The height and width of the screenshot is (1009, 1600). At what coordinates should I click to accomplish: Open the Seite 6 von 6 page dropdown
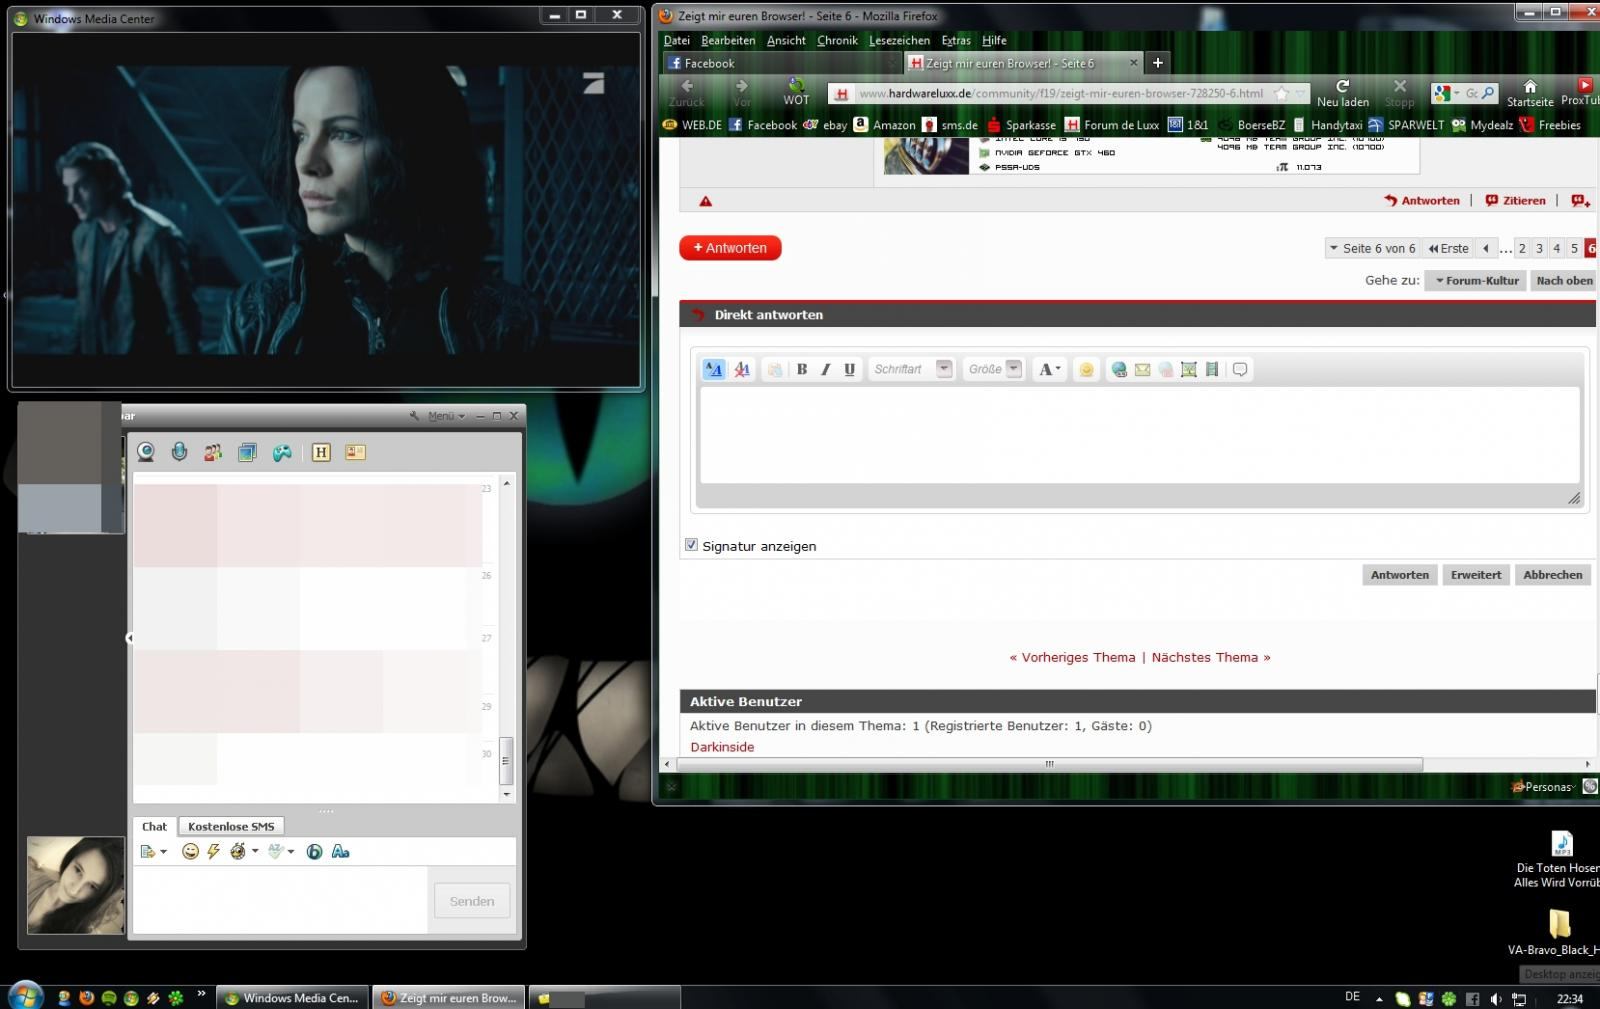[1373, 248]
